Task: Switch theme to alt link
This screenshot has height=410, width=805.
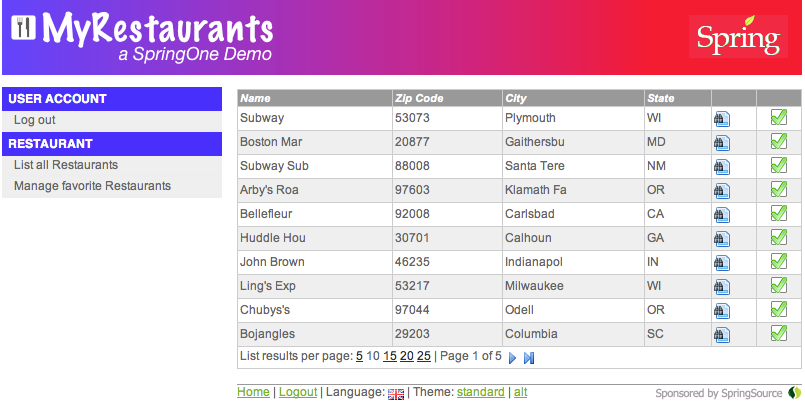Action: pos(520,393)
